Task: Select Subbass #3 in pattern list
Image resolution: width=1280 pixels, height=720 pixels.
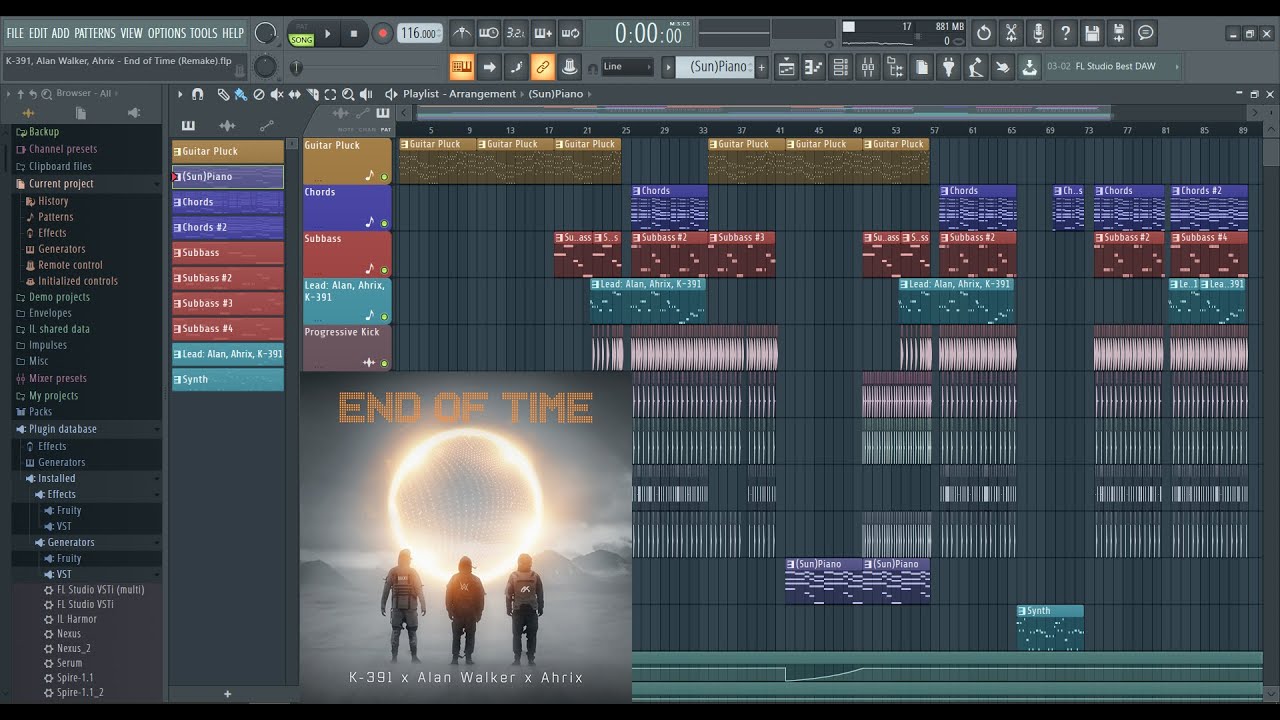Action: pyautogui.click(x=228, y=303)
